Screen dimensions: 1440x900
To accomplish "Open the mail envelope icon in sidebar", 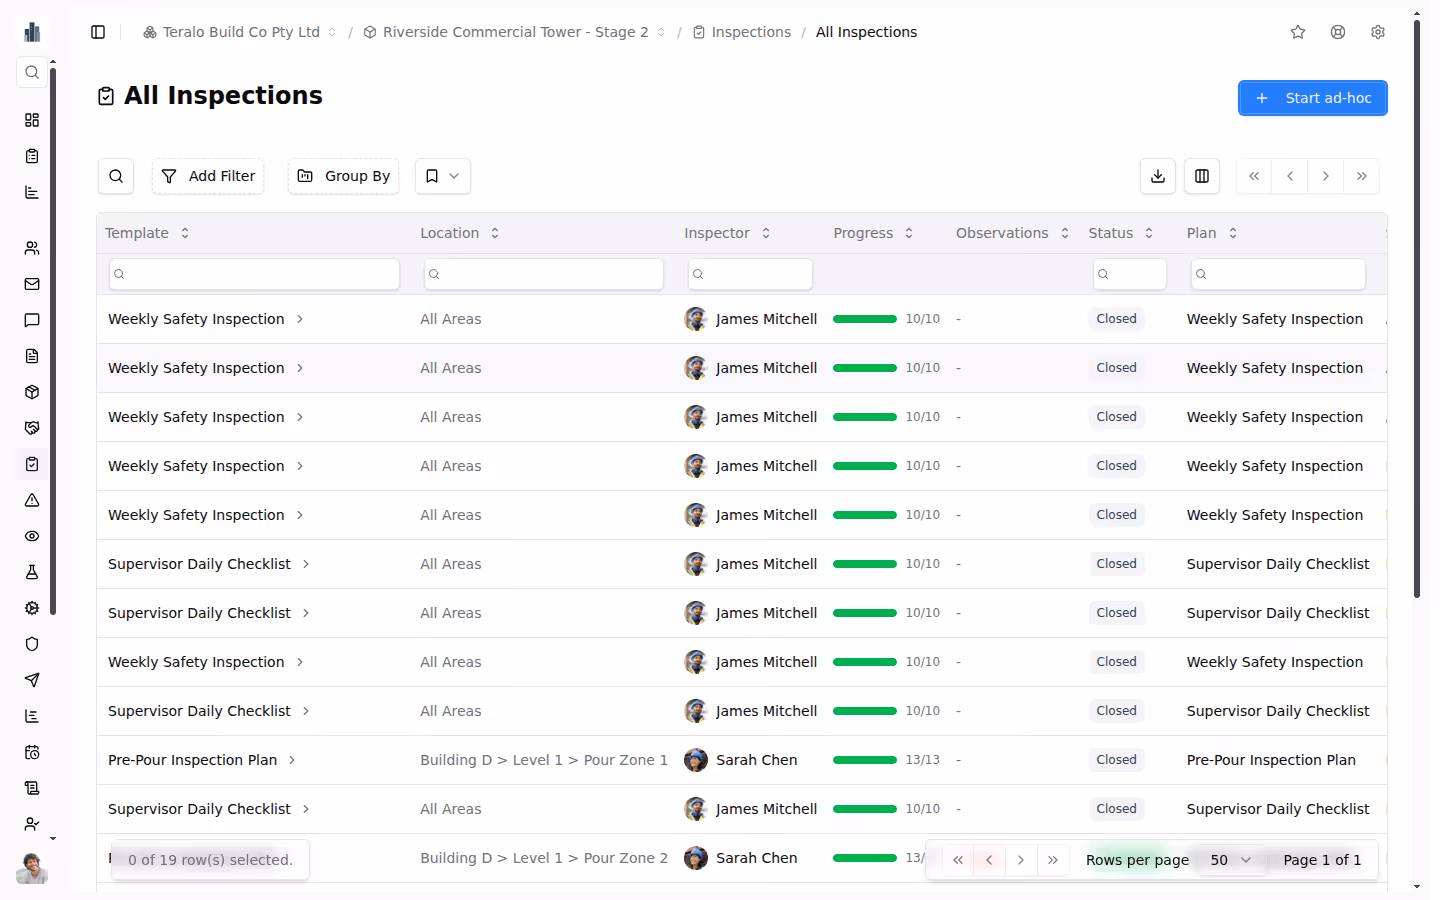I will [32, 284].
